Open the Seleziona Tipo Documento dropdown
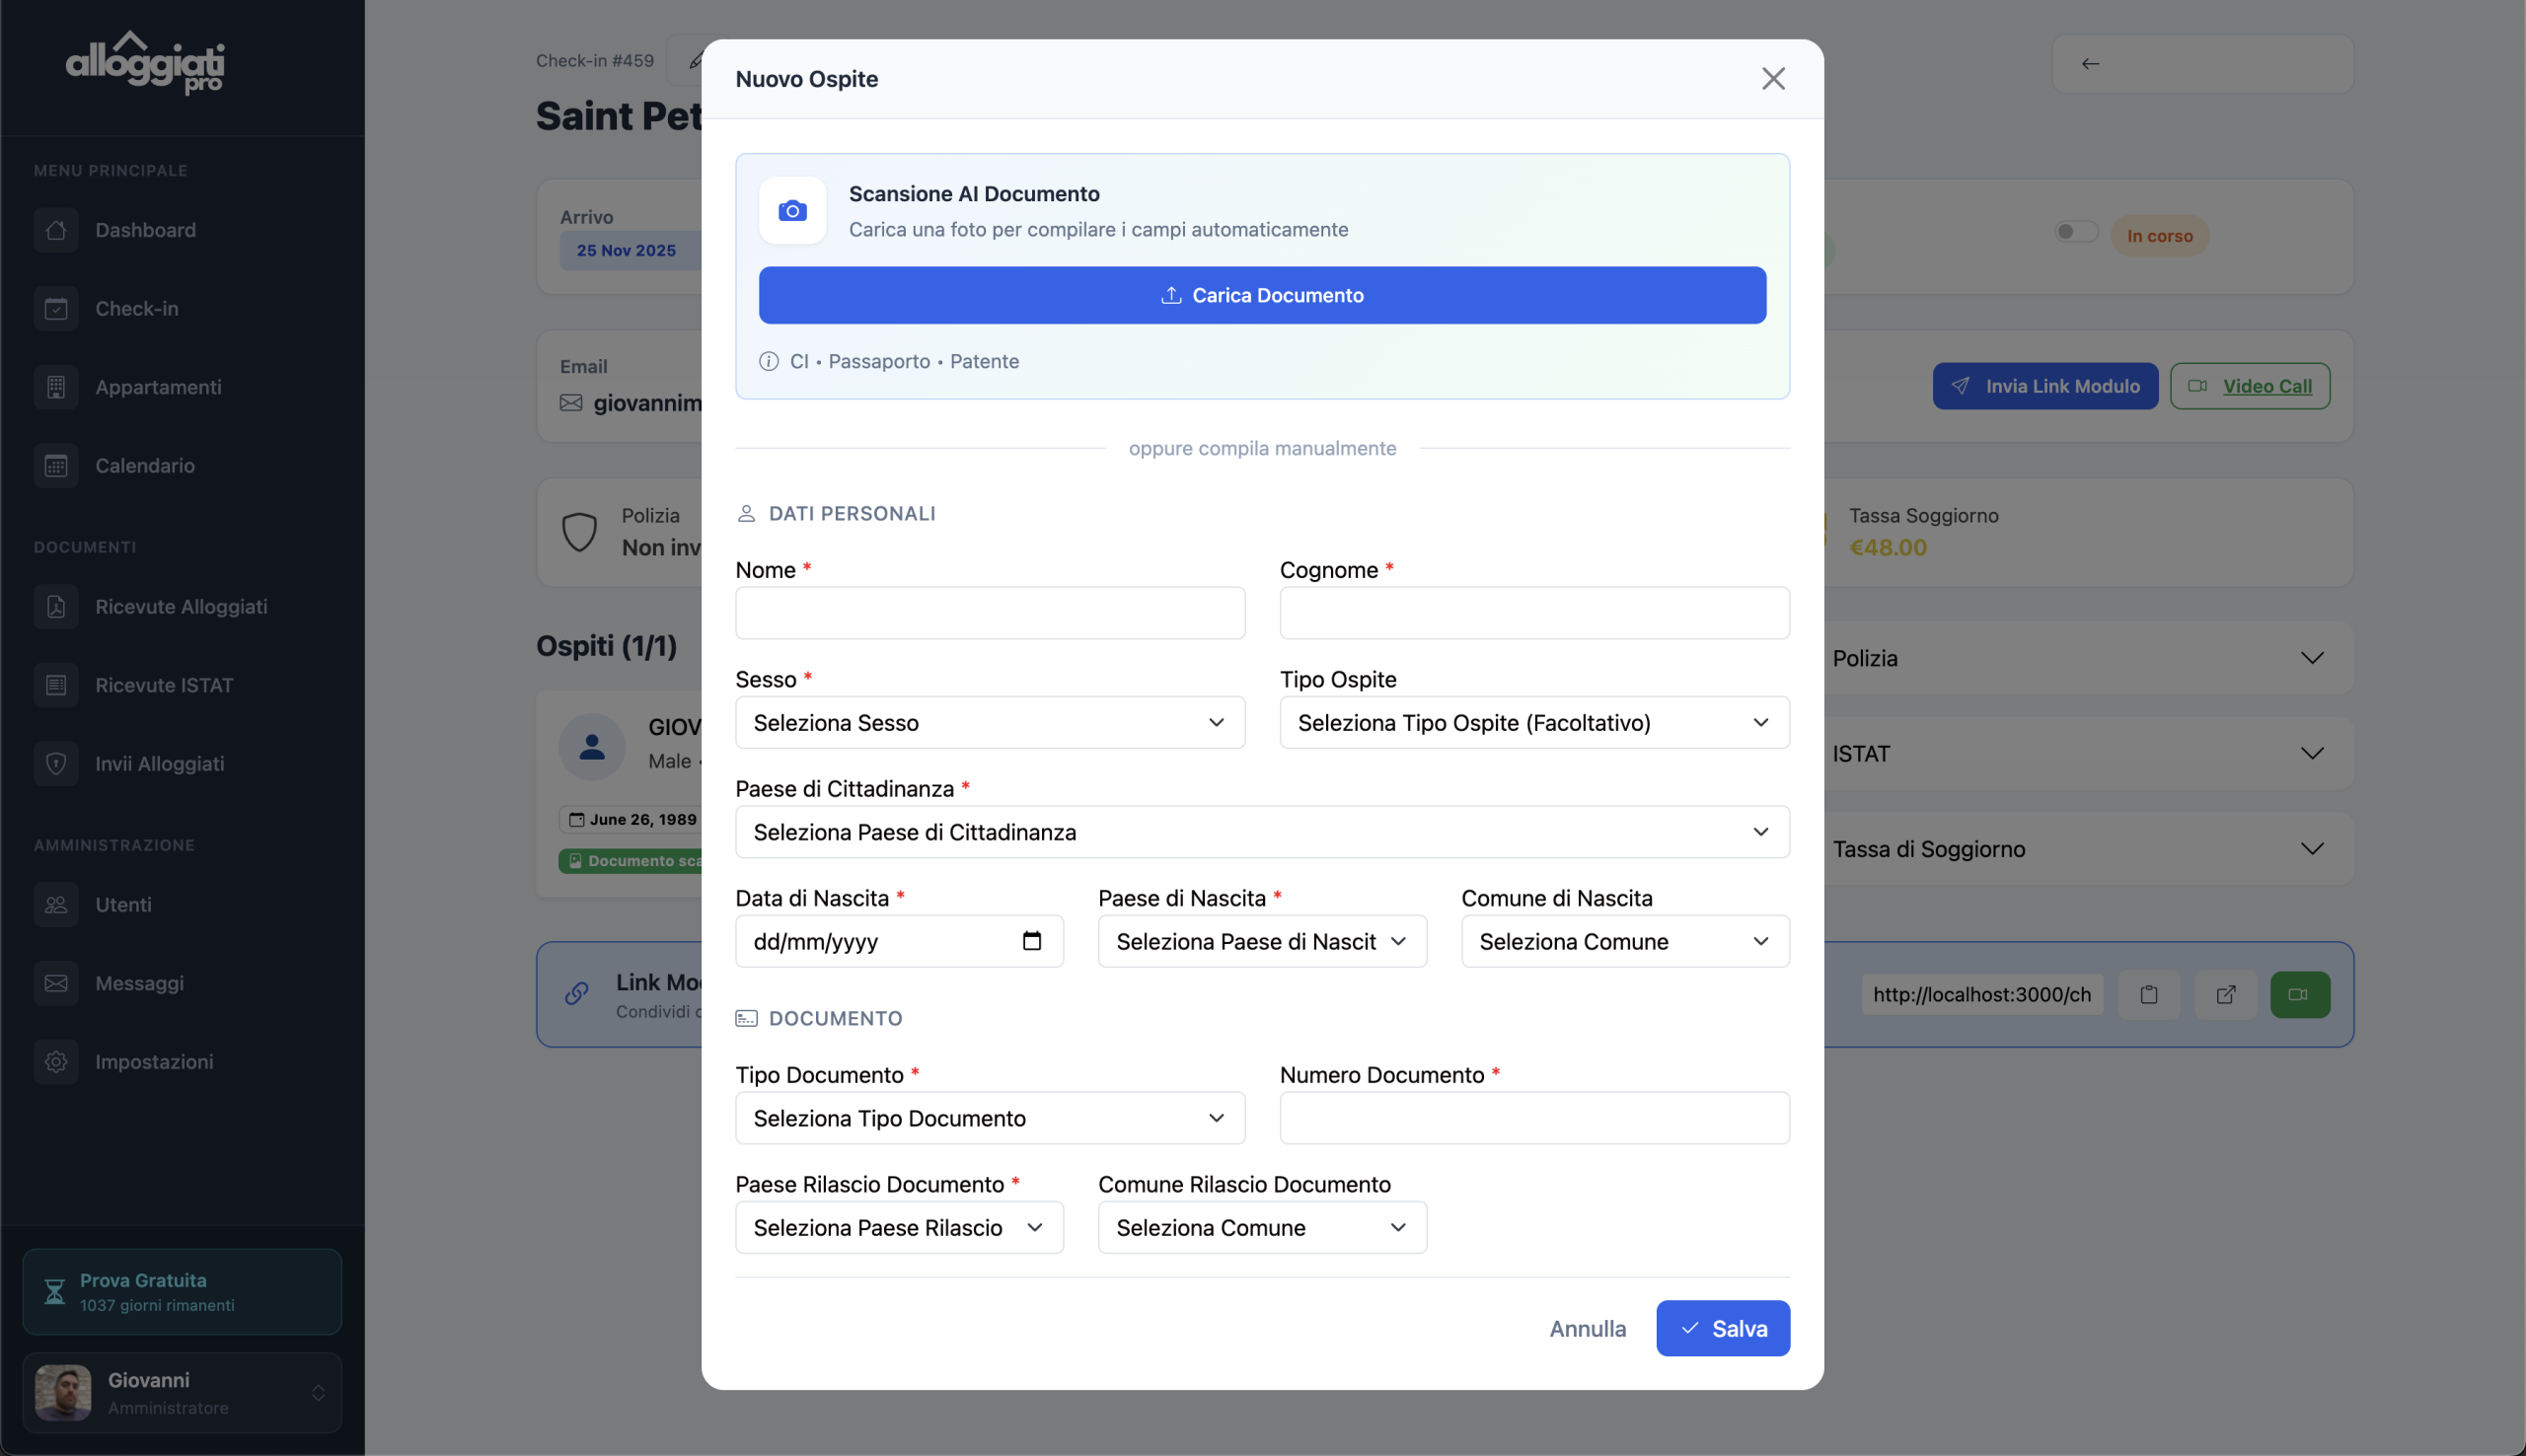This screenshot has height=1456, width=2526. coord(989,1118)
